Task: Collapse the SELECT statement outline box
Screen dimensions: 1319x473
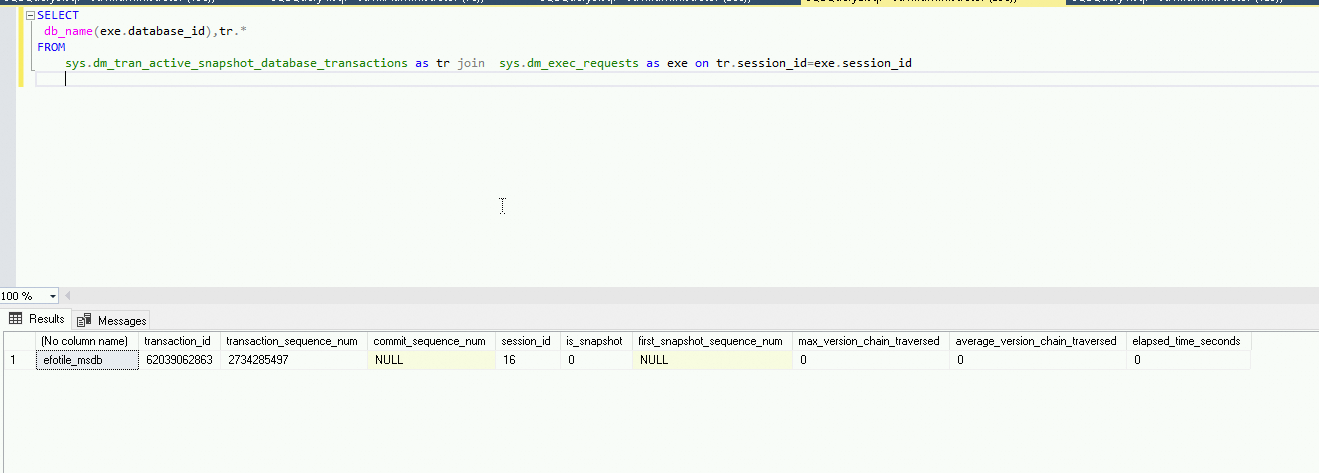Action: tap(30, 16)
